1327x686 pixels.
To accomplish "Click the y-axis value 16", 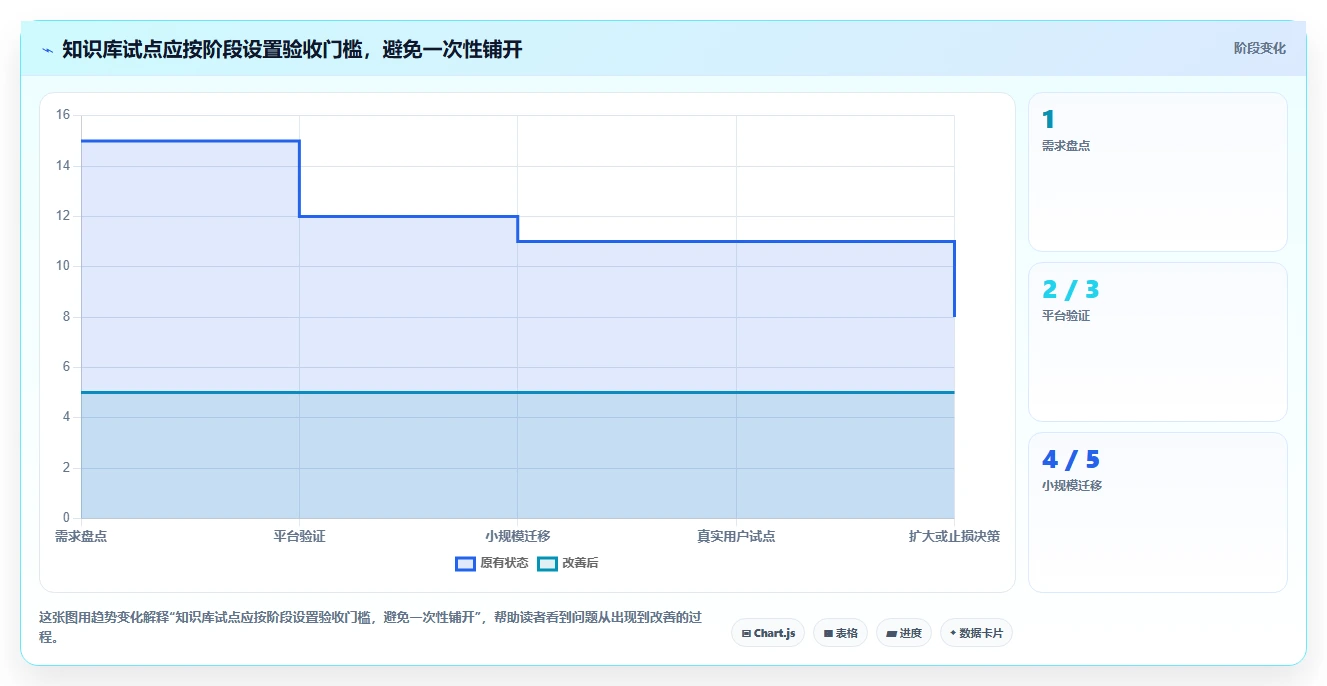I will pyautogui.click(x=63, y=115).
